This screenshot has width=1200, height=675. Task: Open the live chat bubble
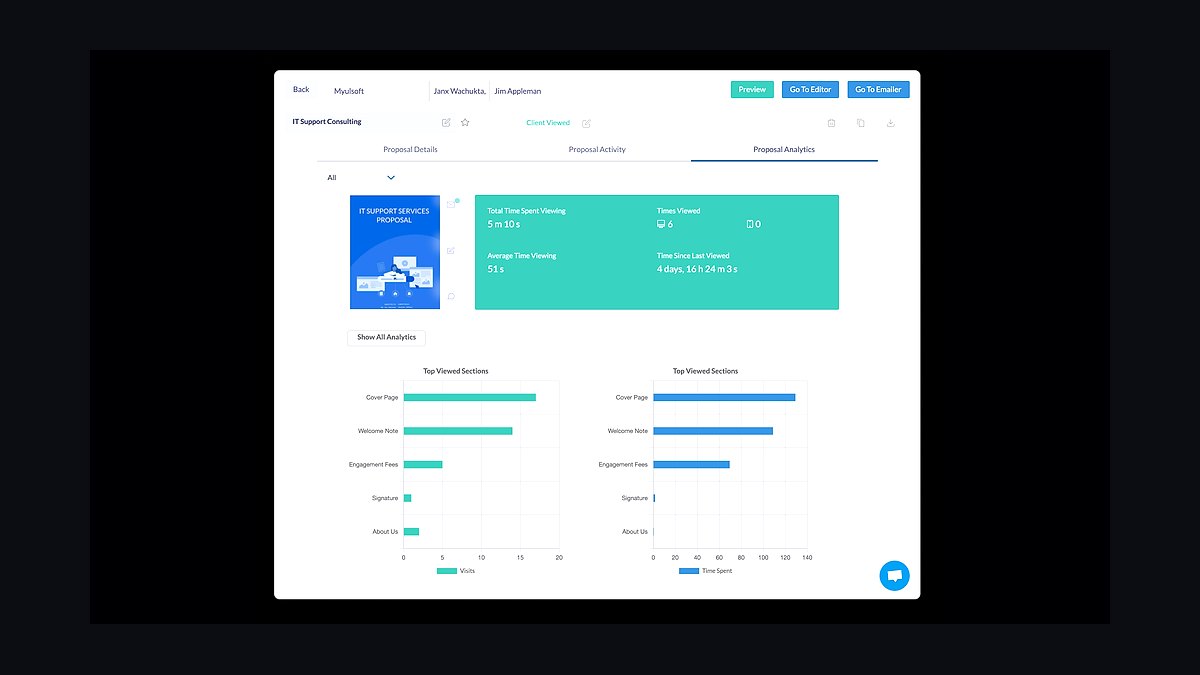894,576
